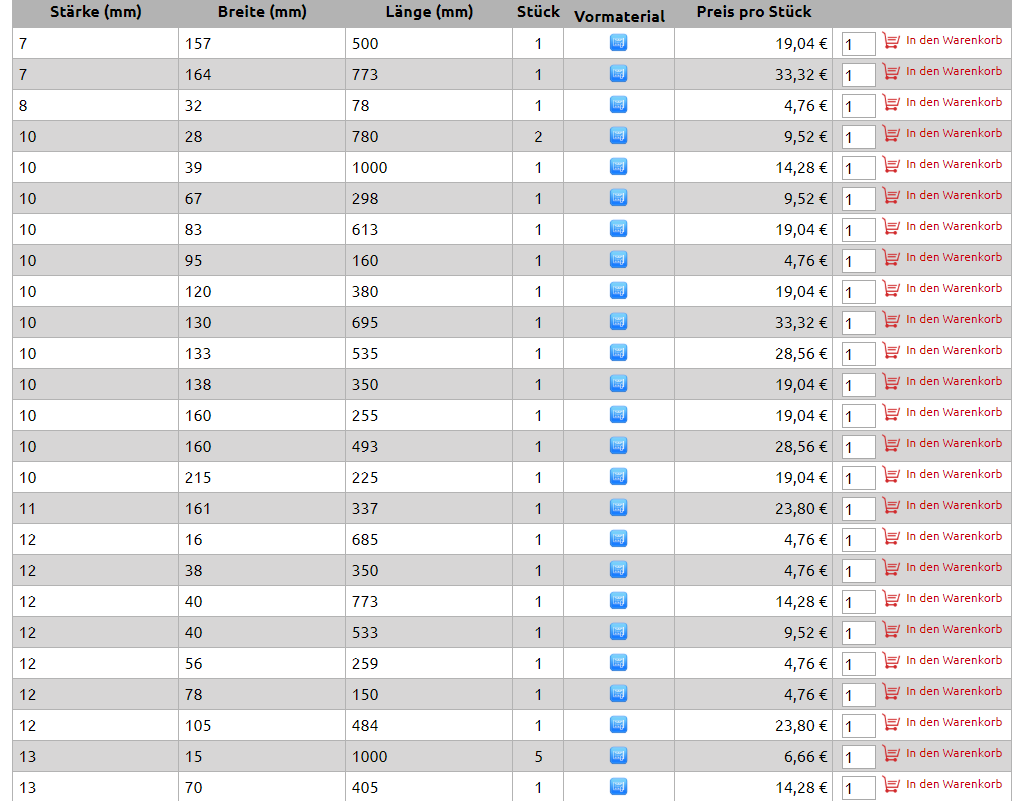View Vormaterial icon in the 40 x 533 row
Image resolution: width=1031 pixels, height=801 pixels.
[618, 631]
